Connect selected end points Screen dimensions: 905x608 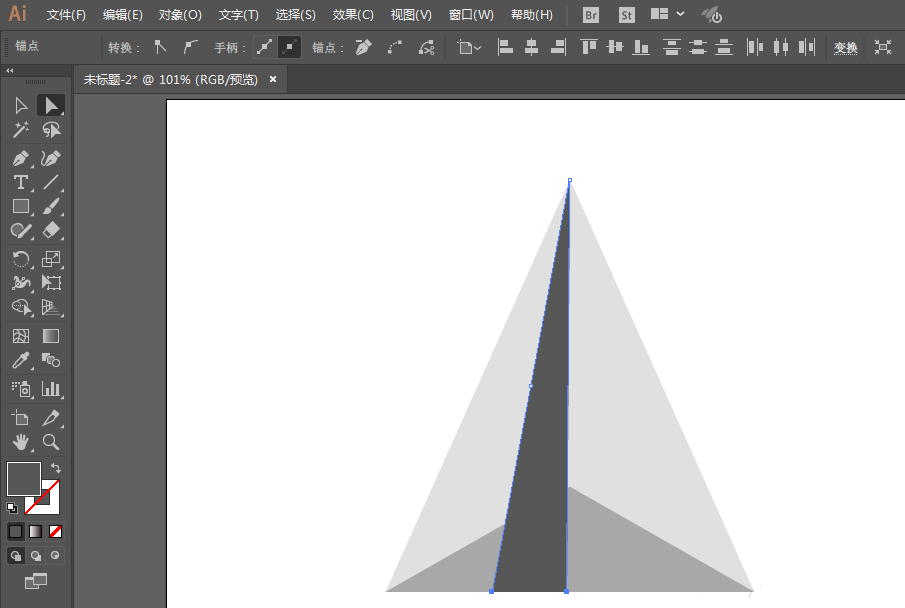point(395,47)
